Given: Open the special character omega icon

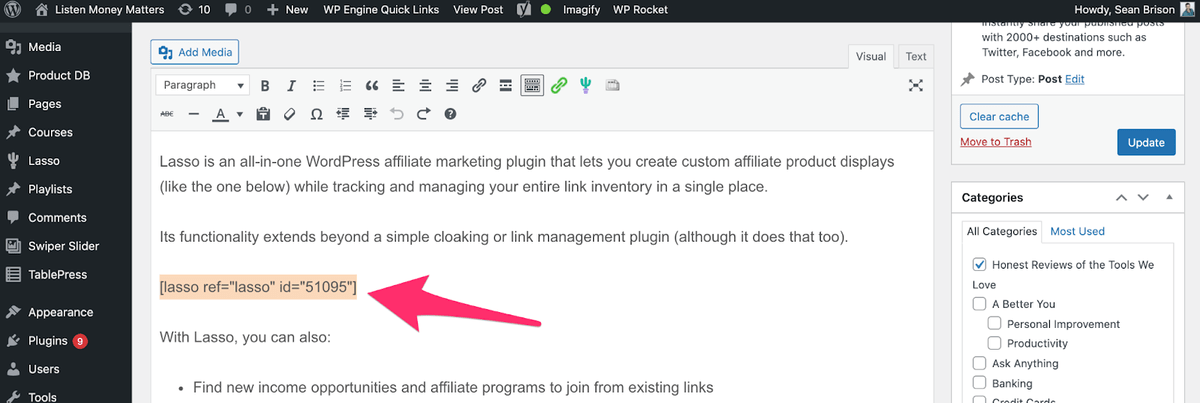Looking at the screenshot, I should tap(317, 114).
